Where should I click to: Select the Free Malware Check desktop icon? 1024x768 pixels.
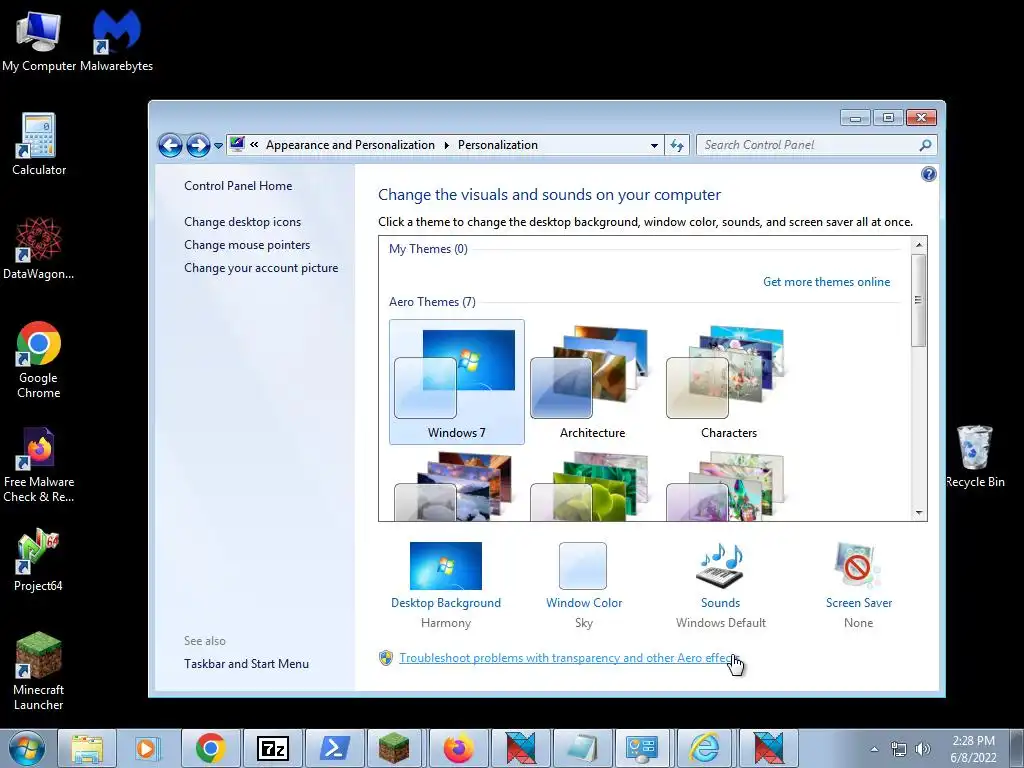pos(39,465)
